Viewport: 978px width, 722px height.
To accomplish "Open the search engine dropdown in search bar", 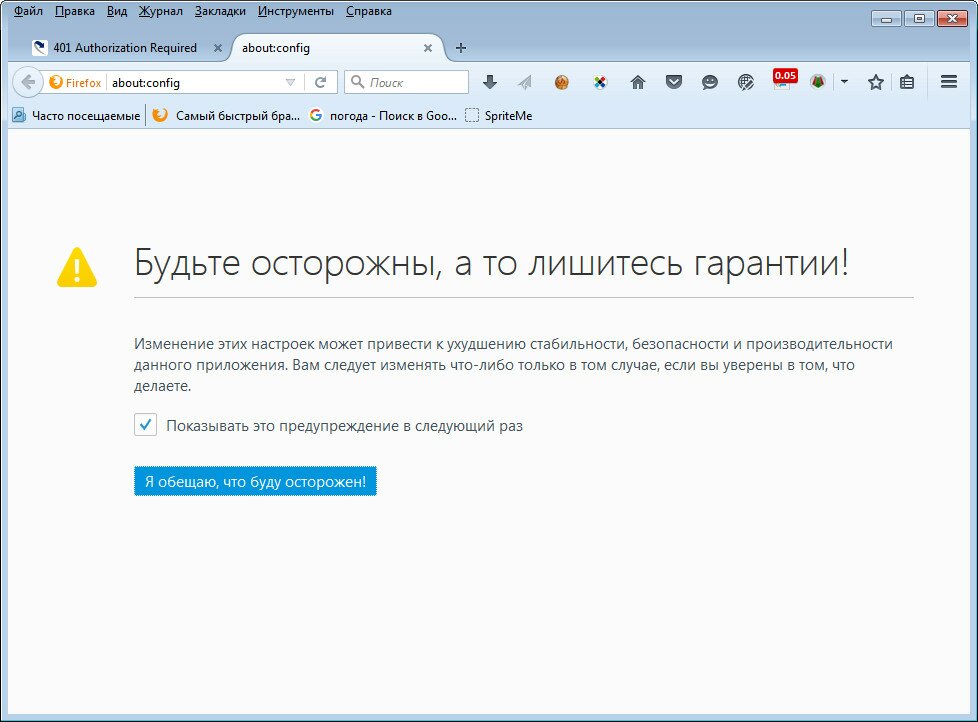I will pos(359,81).
